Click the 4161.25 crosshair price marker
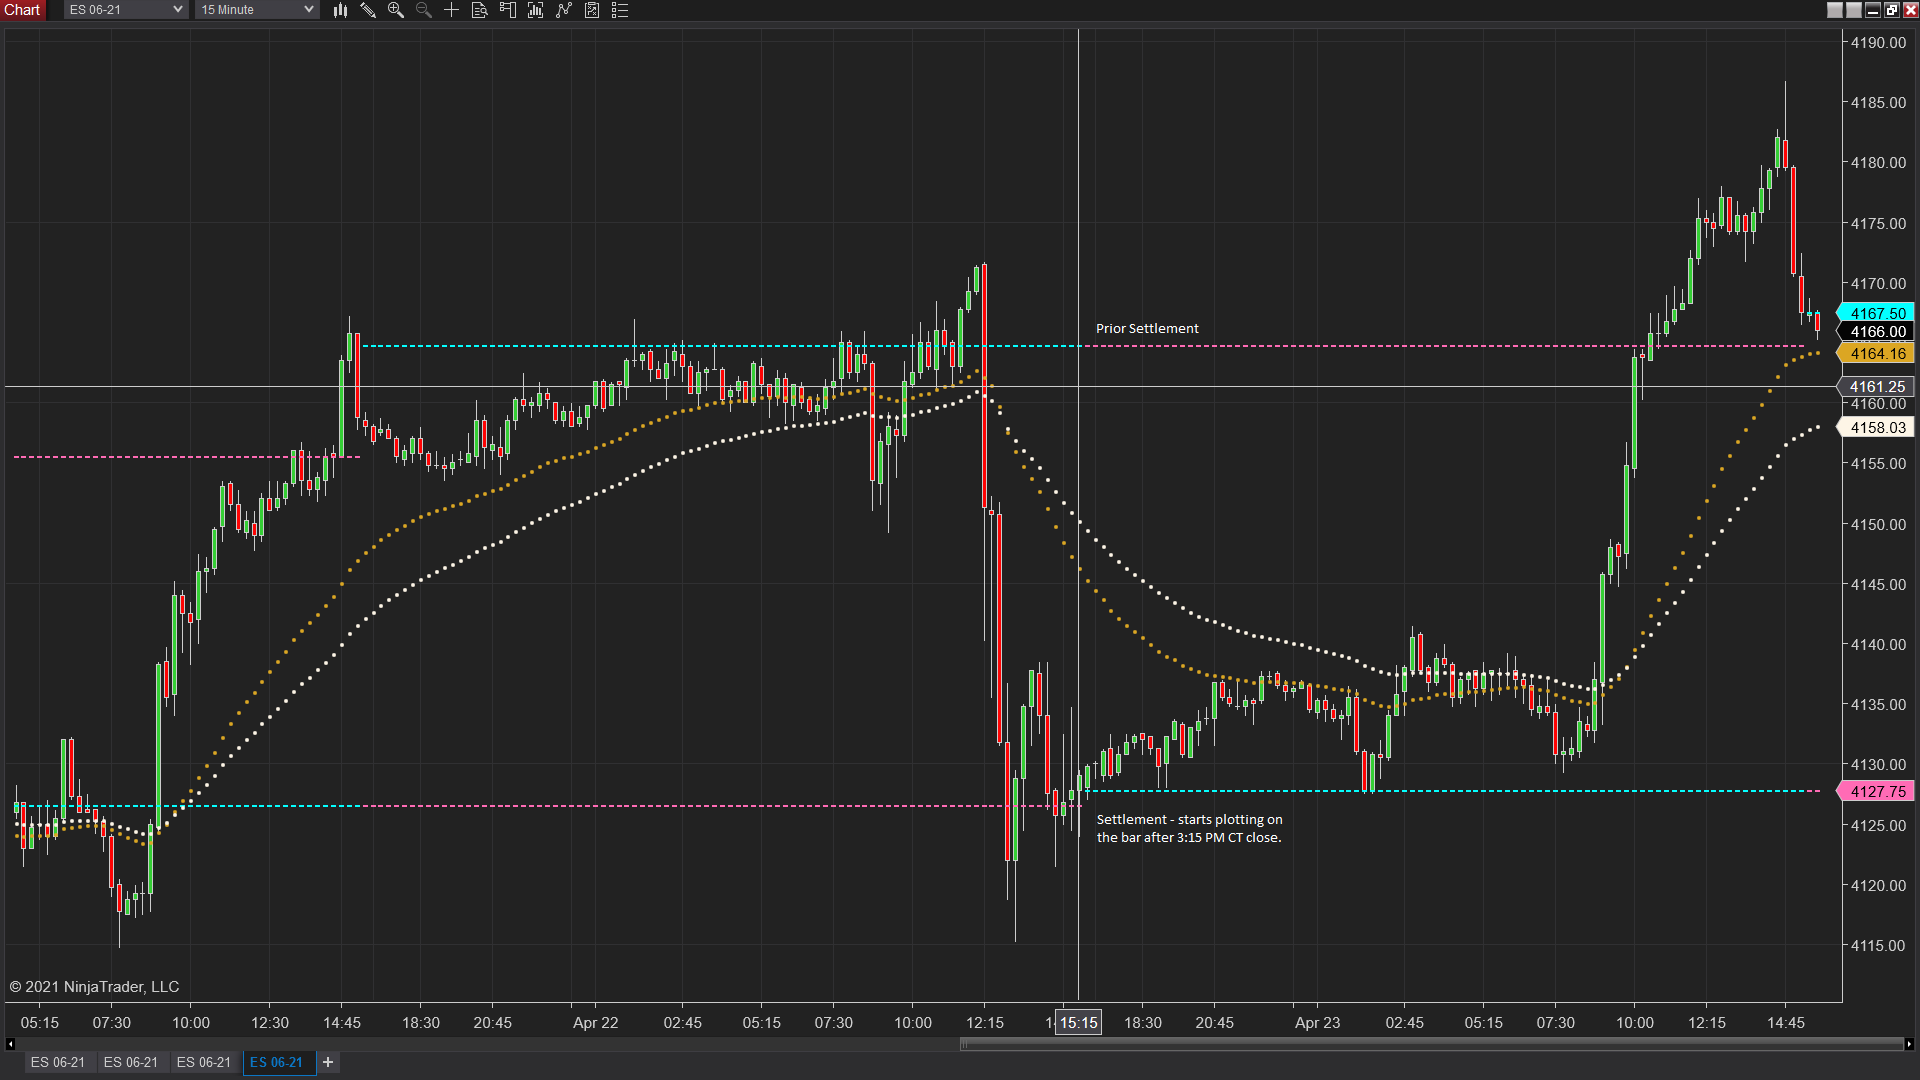The width and height of the screenshot is (1920, 1080). [x=1877, y=386]
